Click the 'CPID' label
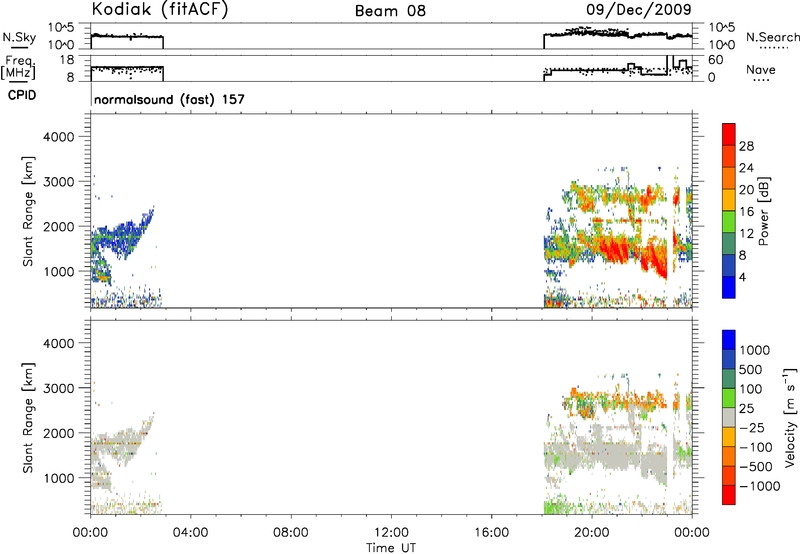The width and height of the screenshot is (800, 554). (22, 95)
